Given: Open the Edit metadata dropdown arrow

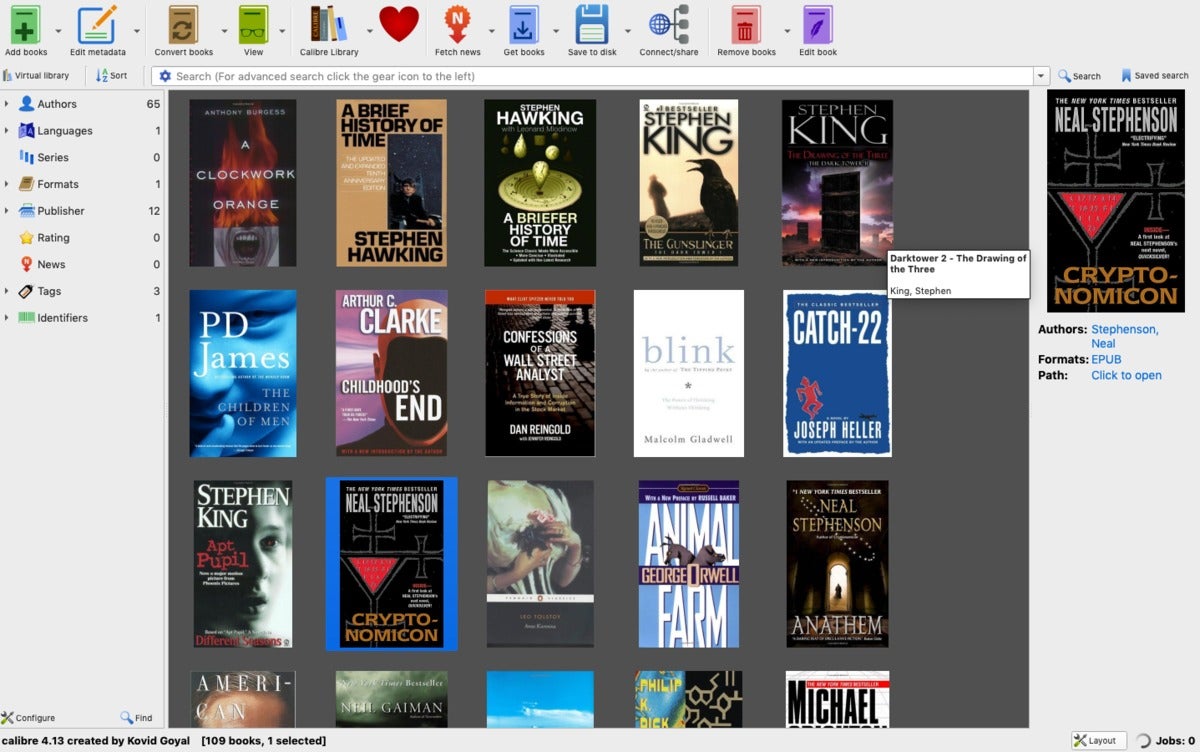Looking at the screenshot, I should click(136, 31).
